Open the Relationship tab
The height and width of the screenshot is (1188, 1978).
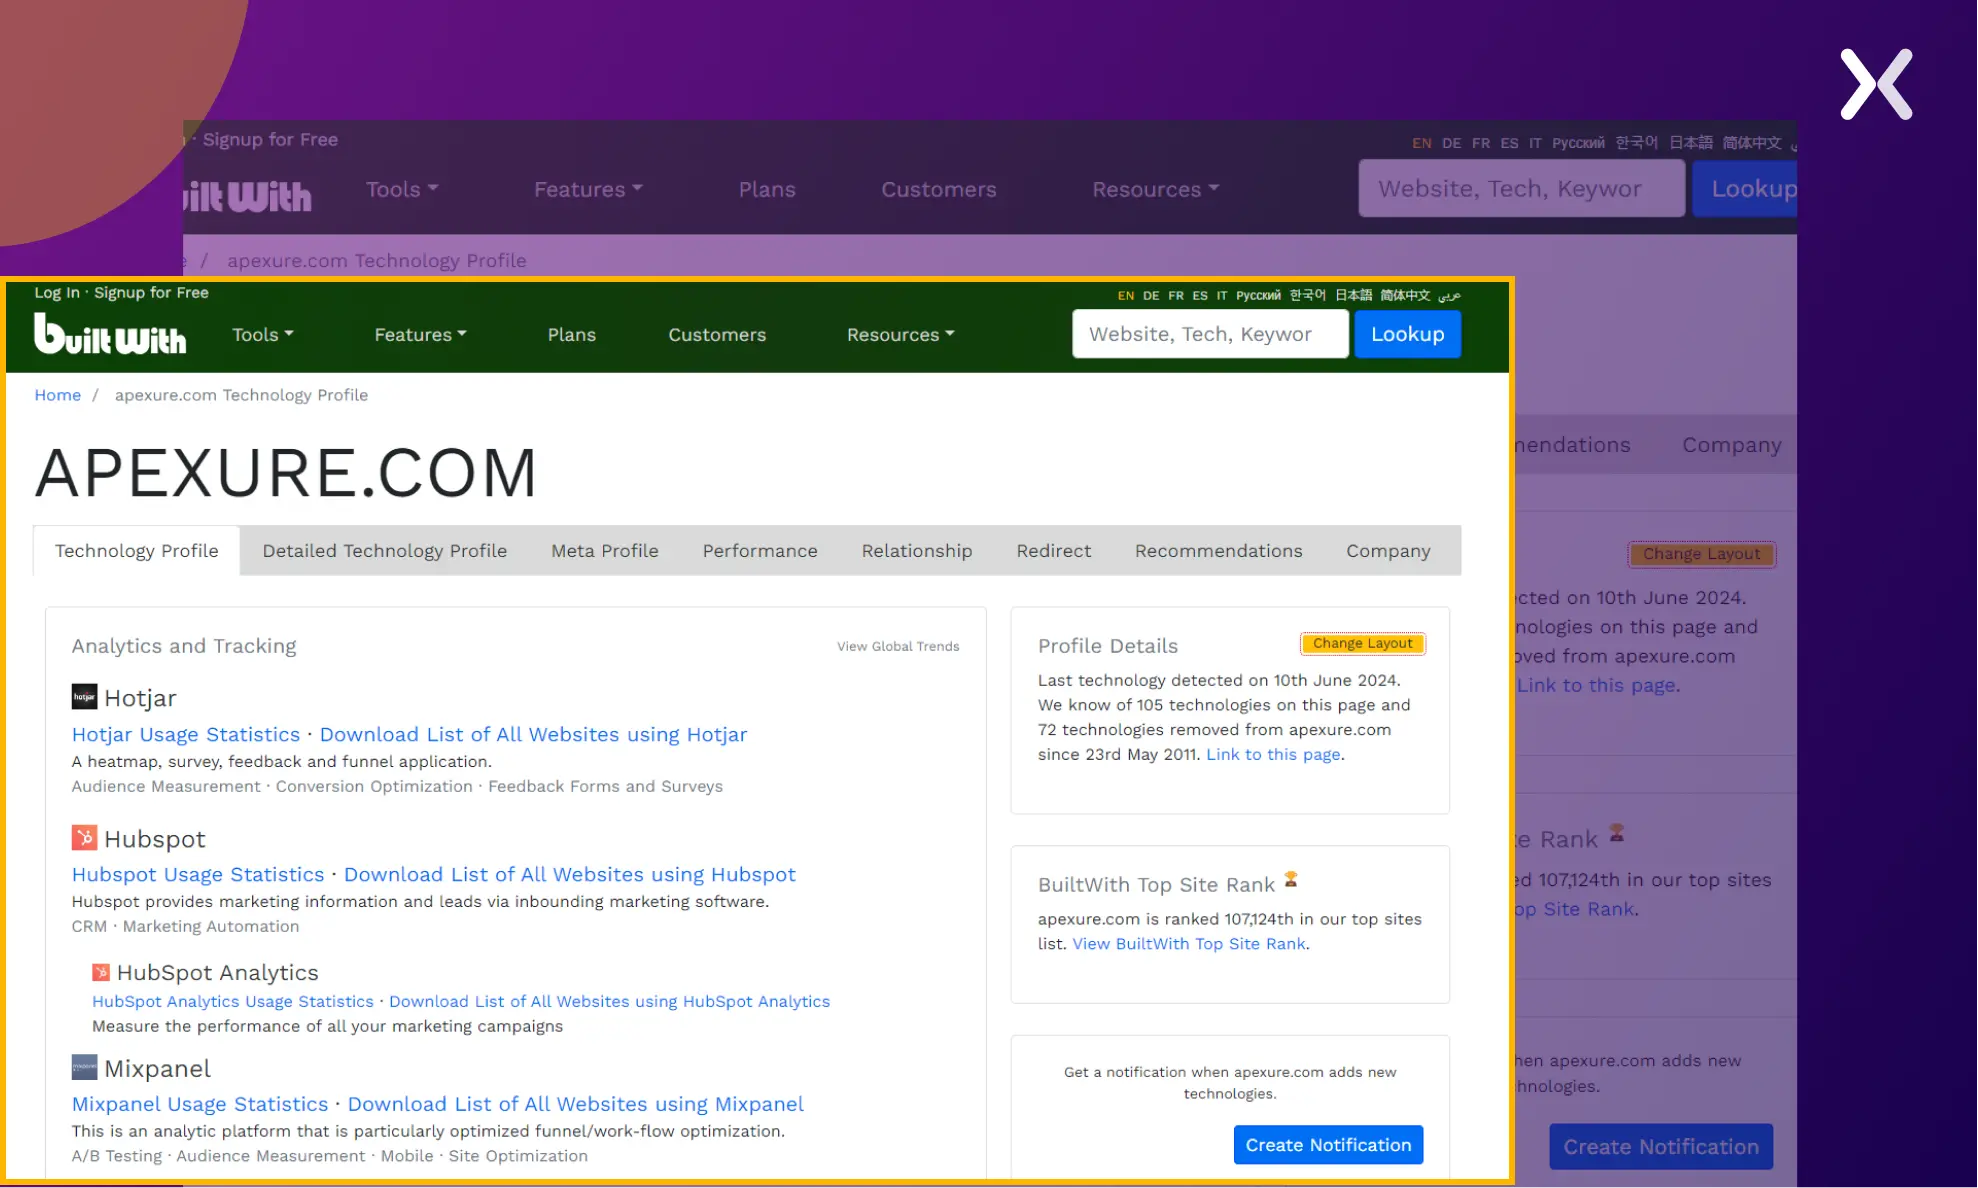pyautogui.click(x=917, y=551)
